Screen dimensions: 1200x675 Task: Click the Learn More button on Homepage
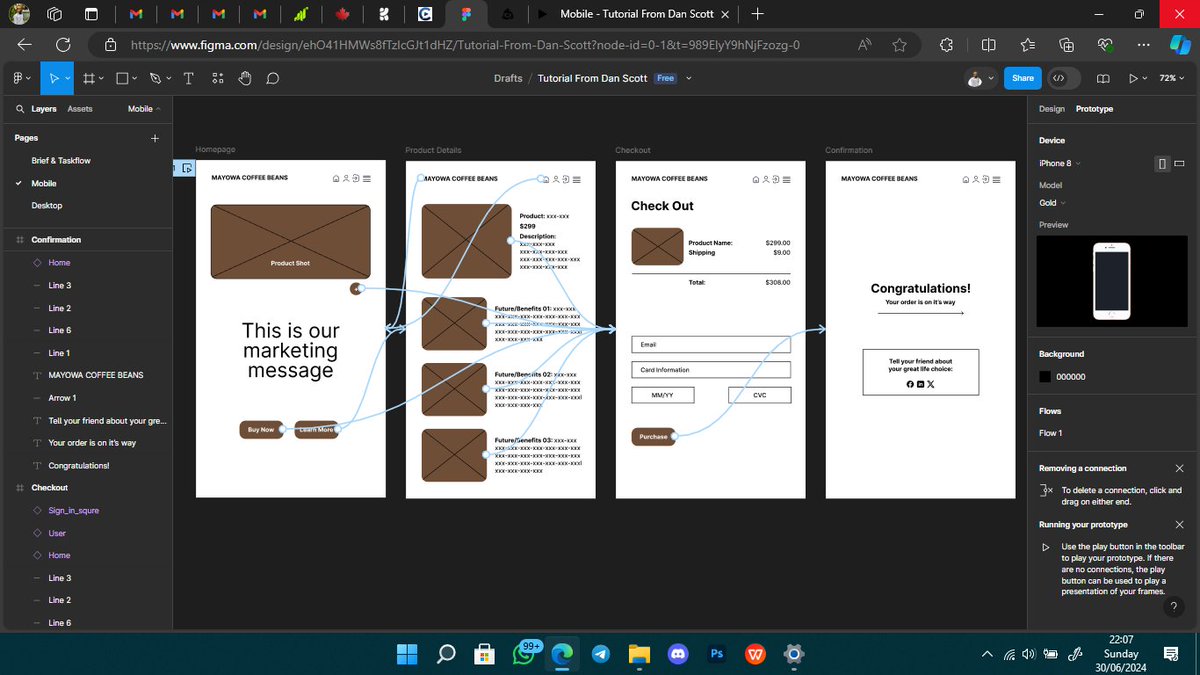[x=316, y=429]
